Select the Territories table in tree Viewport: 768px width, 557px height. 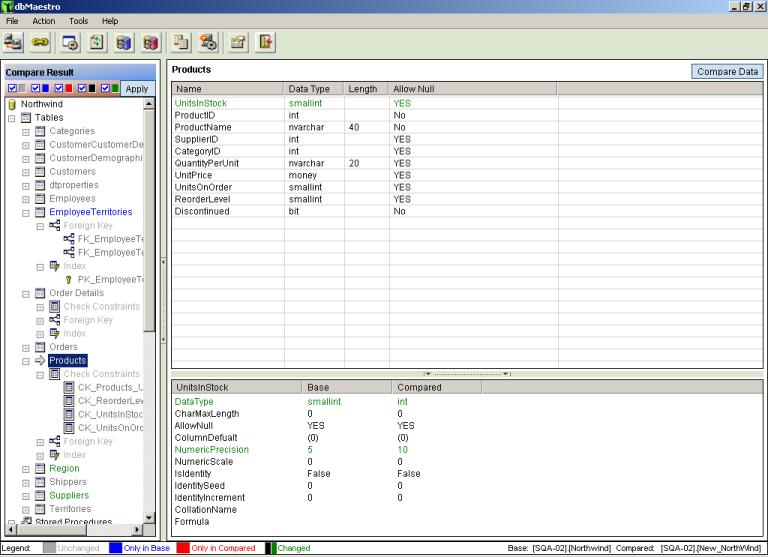[x=70, y=509]
